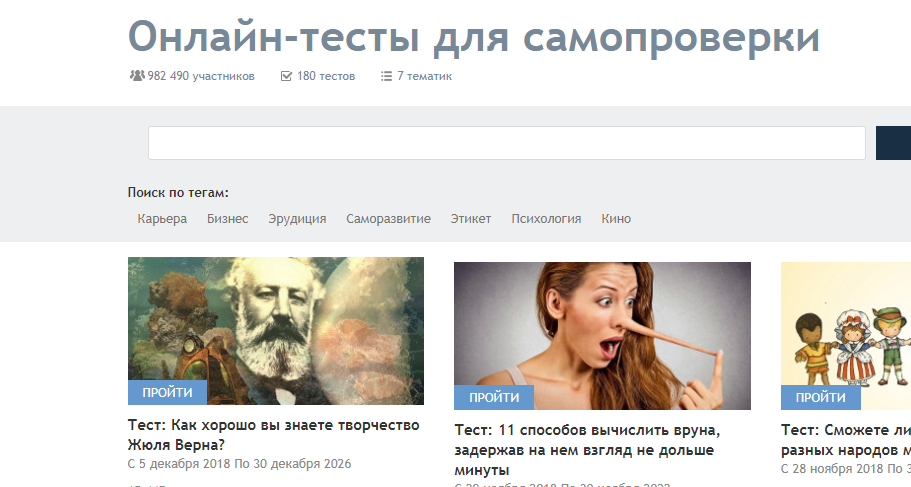
Task: Open the long-nose liar test thumbnail
Action: [x=602, y=336]
